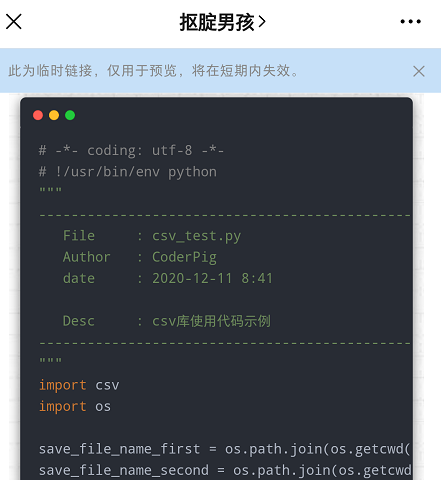Tap the csv_test.py file name text

[196, 236]
